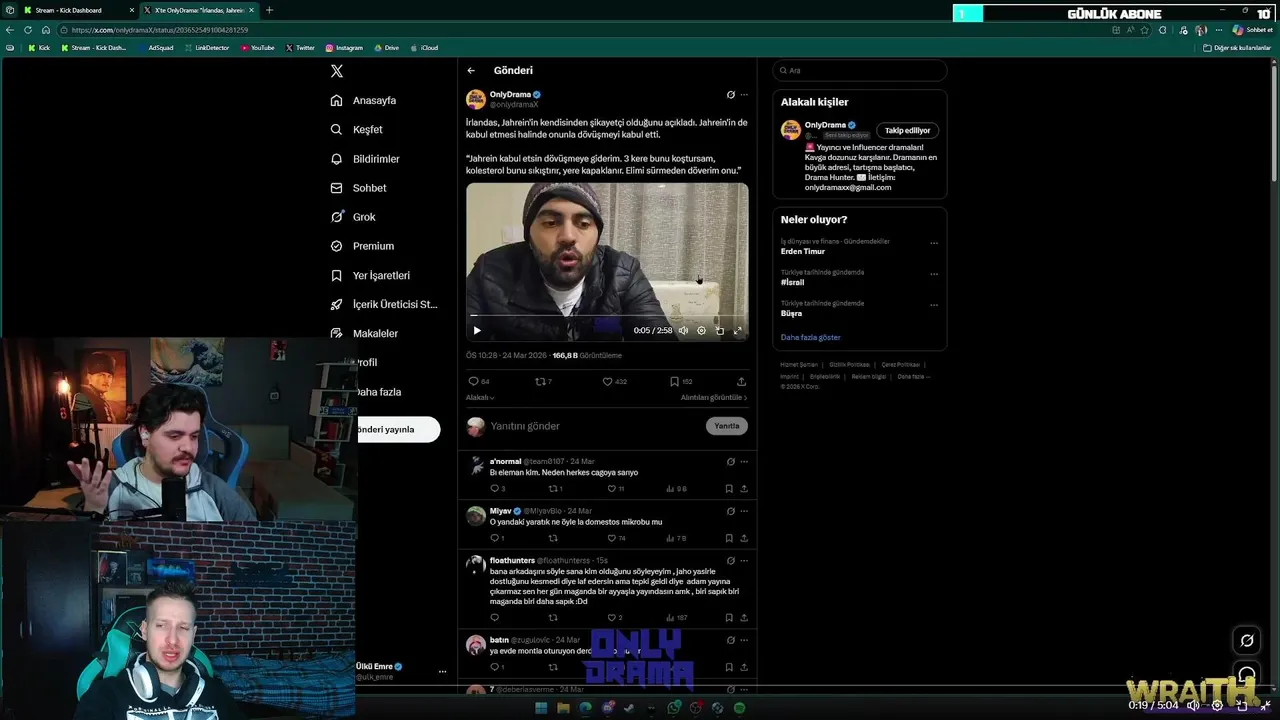1280x720 pixels.
Task: Open the Keşfet explore page
Action: [x=357, y=130]
